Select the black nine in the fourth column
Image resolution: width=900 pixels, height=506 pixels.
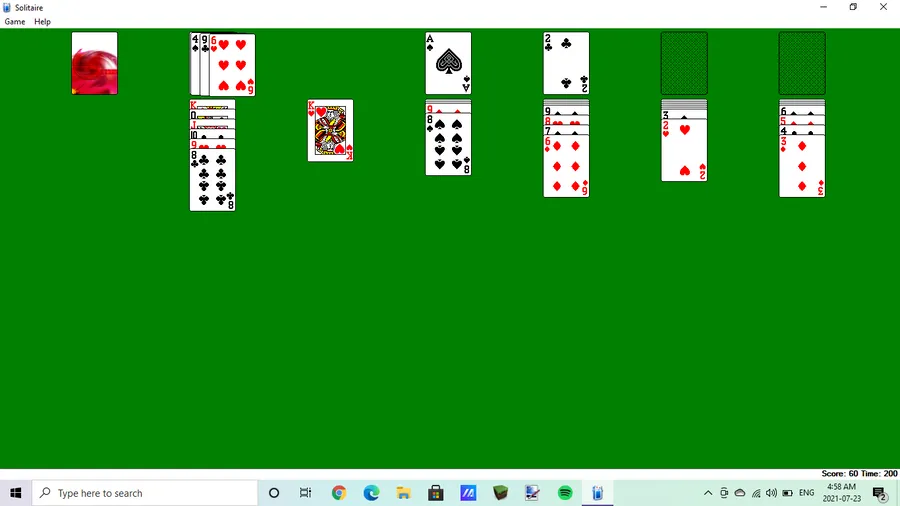[567, 111]
